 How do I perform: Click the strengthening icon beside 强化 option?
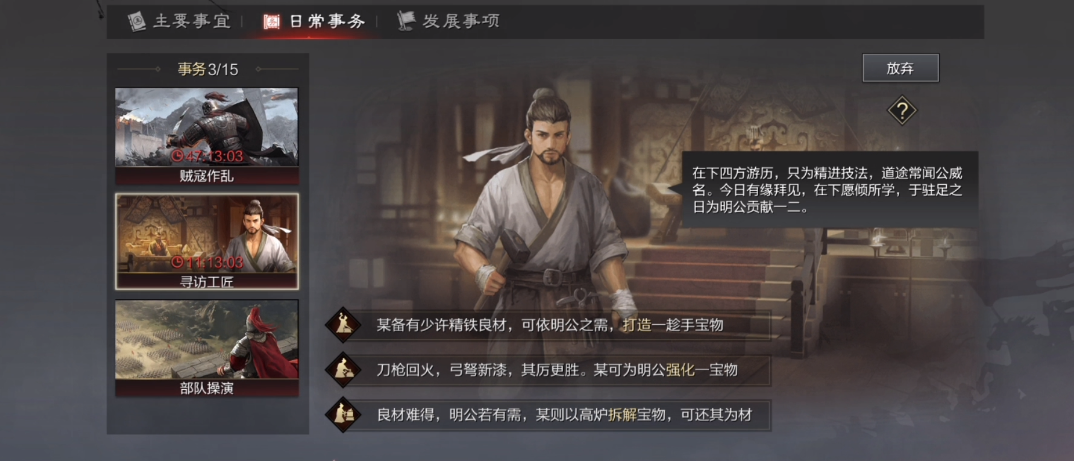(342, 370)
